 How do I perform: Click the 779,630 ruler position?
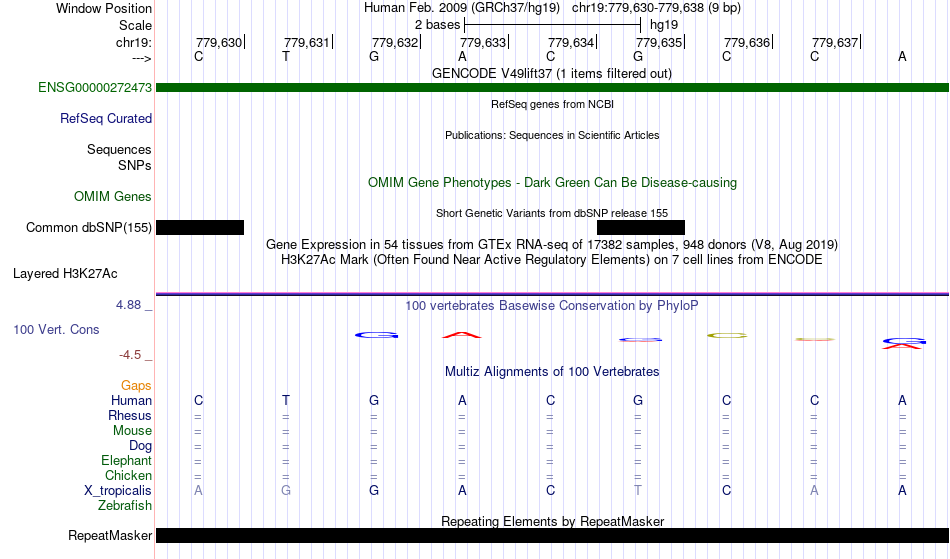pyautogui.click(x=219, y=42)
